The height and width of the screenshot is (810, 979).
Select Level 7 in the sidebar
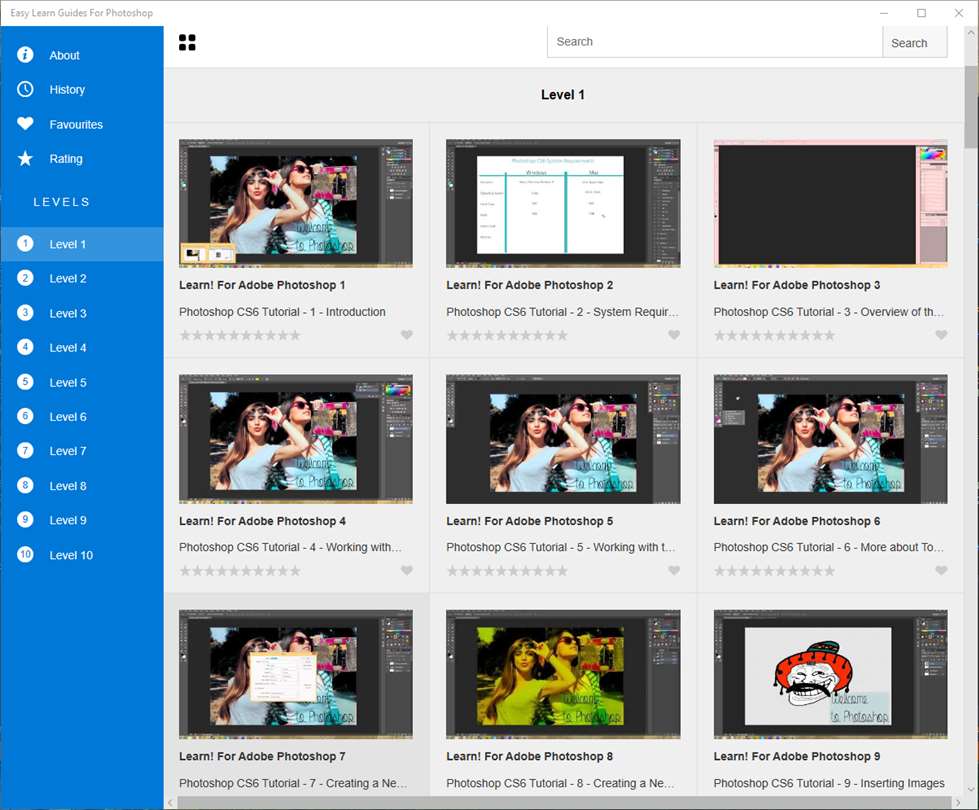pos(82,451)
